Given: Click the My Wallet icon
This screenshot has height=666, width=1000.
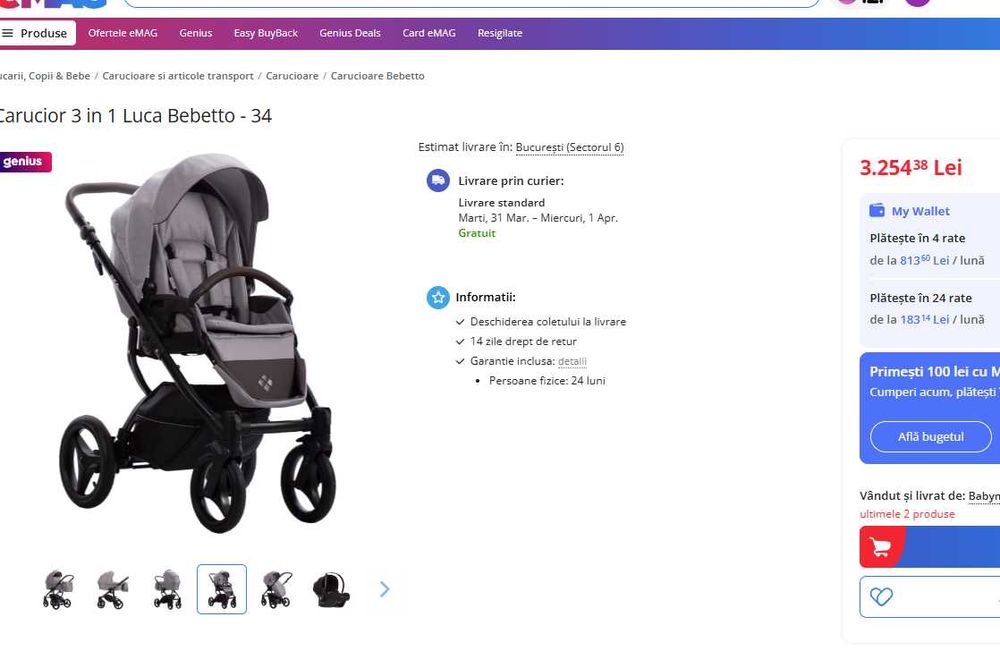Looking at the screenshot, I should coord(877,211).
